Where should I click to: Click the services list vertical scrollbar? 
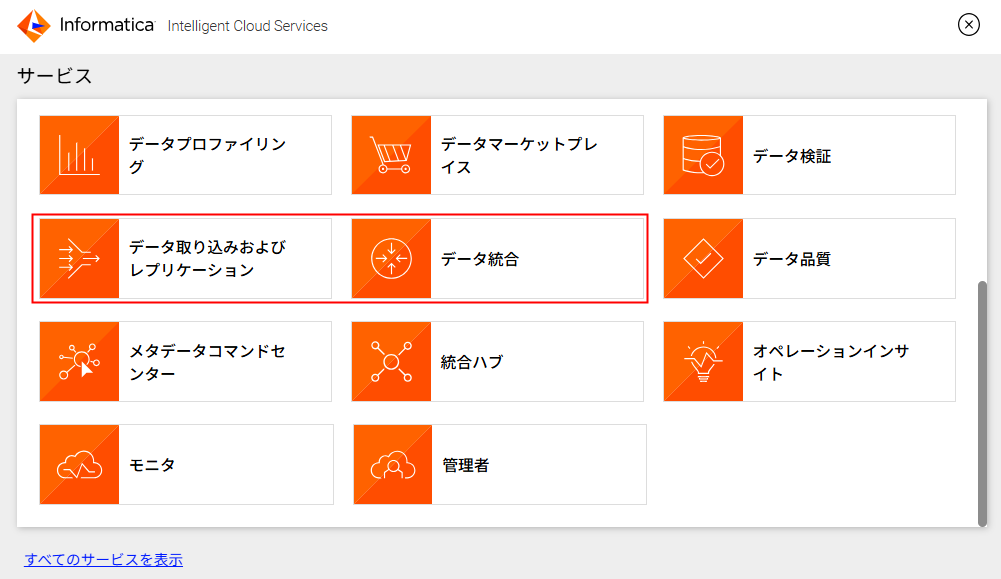(982, 403)
